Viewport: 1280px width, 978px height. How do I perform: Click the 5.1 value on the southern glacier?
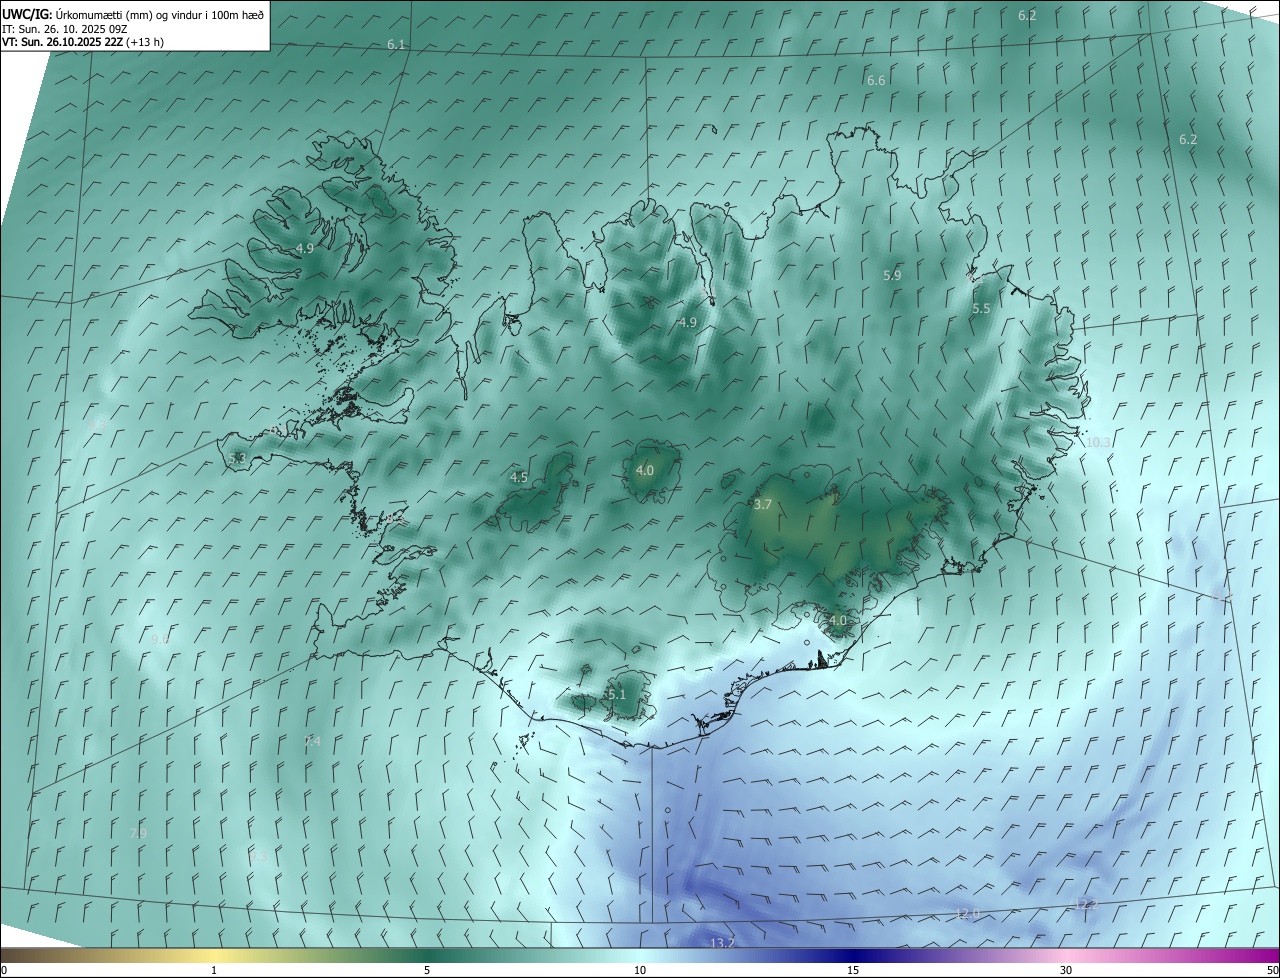click(x=616, y=694)
